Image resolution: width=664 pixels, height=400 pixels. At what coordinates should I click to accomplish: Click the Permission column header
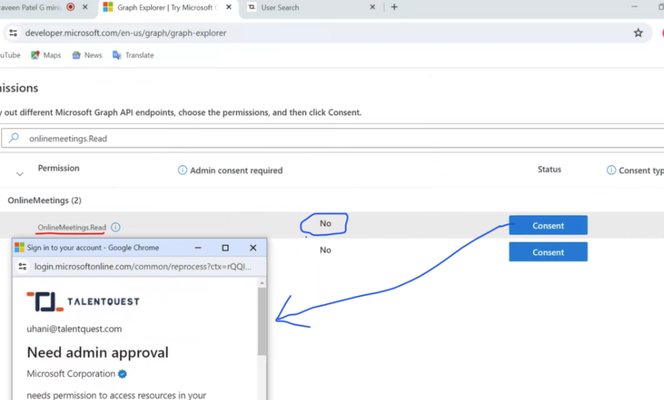58,168
